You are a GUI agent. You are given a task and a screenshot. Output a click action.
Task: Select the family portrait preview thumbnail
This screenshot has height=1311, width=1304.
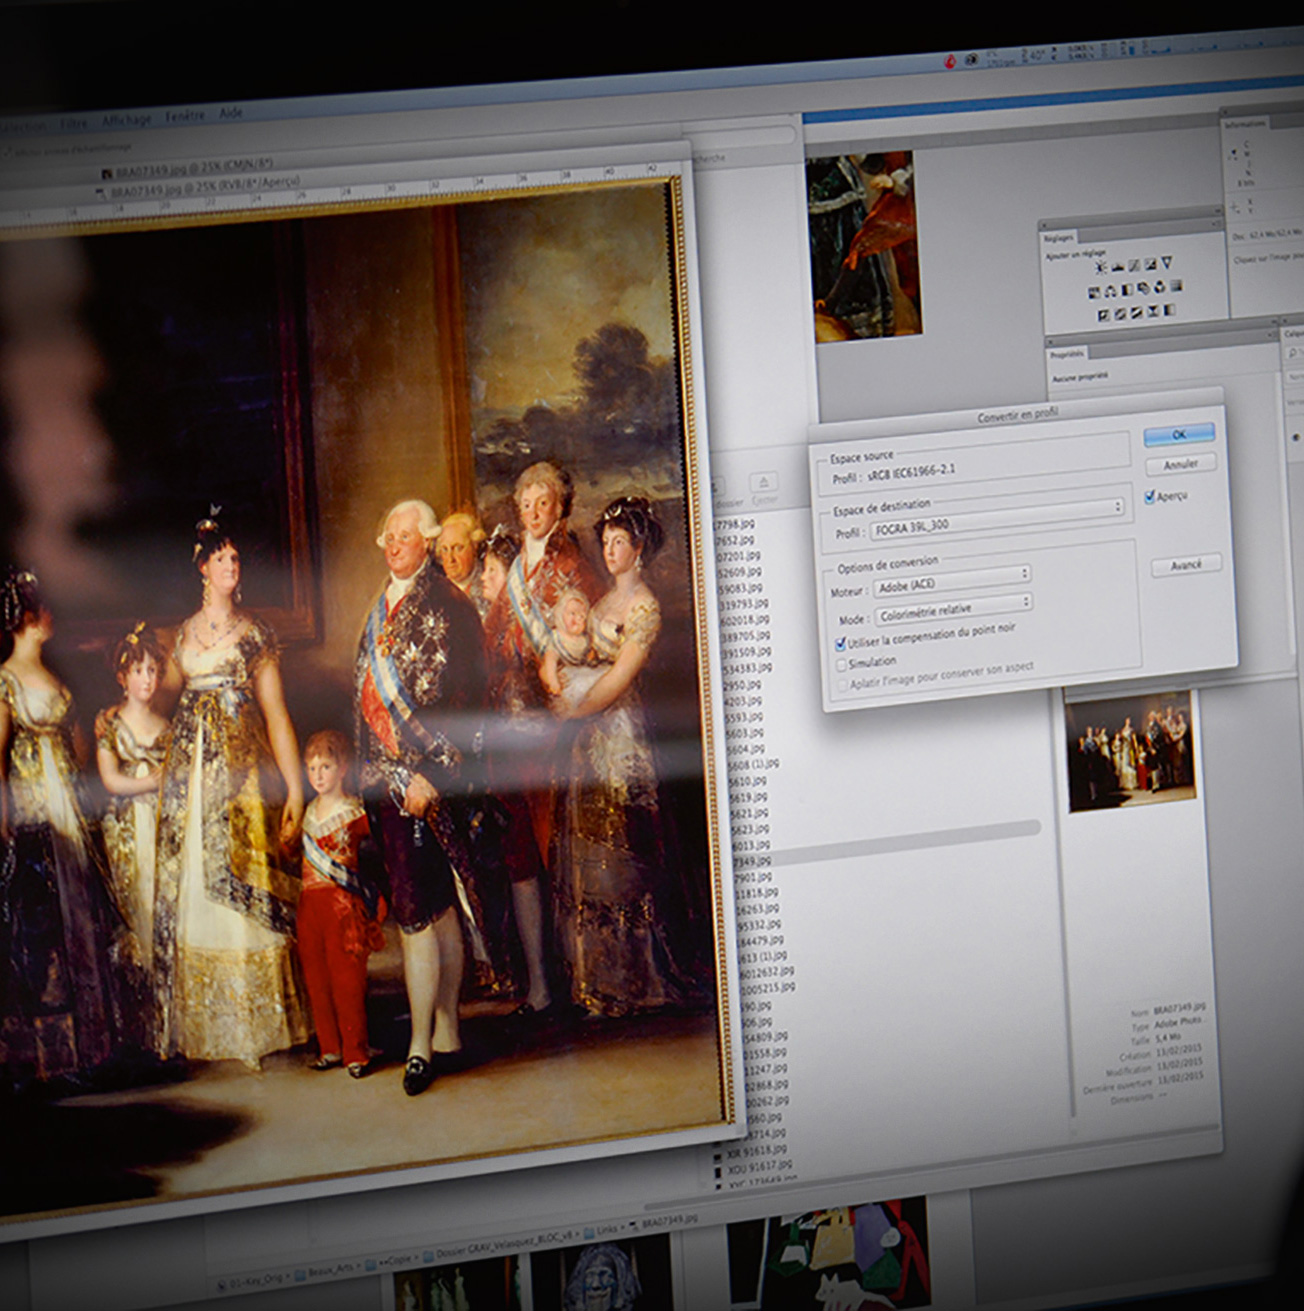point(1130,748)
